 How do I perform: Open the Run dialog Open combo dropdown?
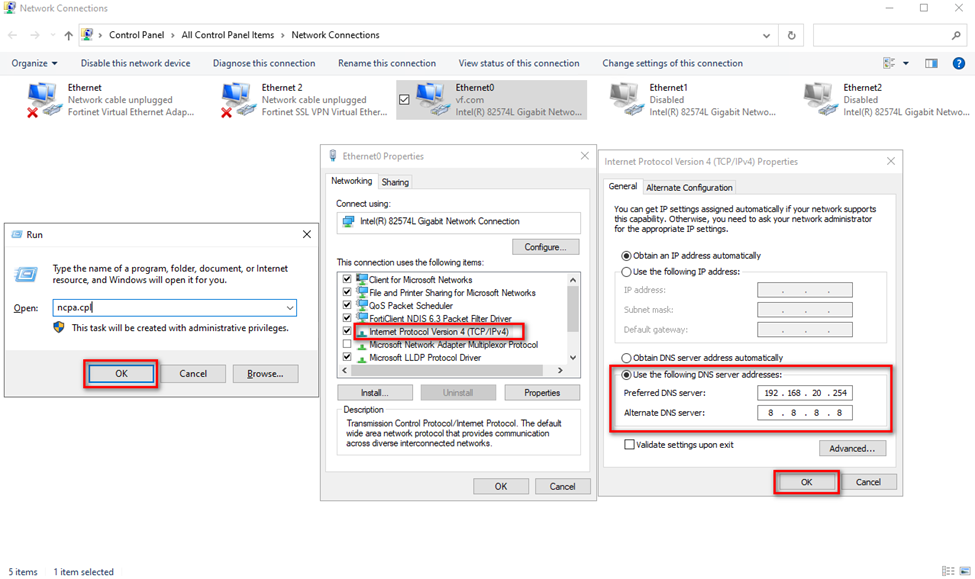[289, 309]
